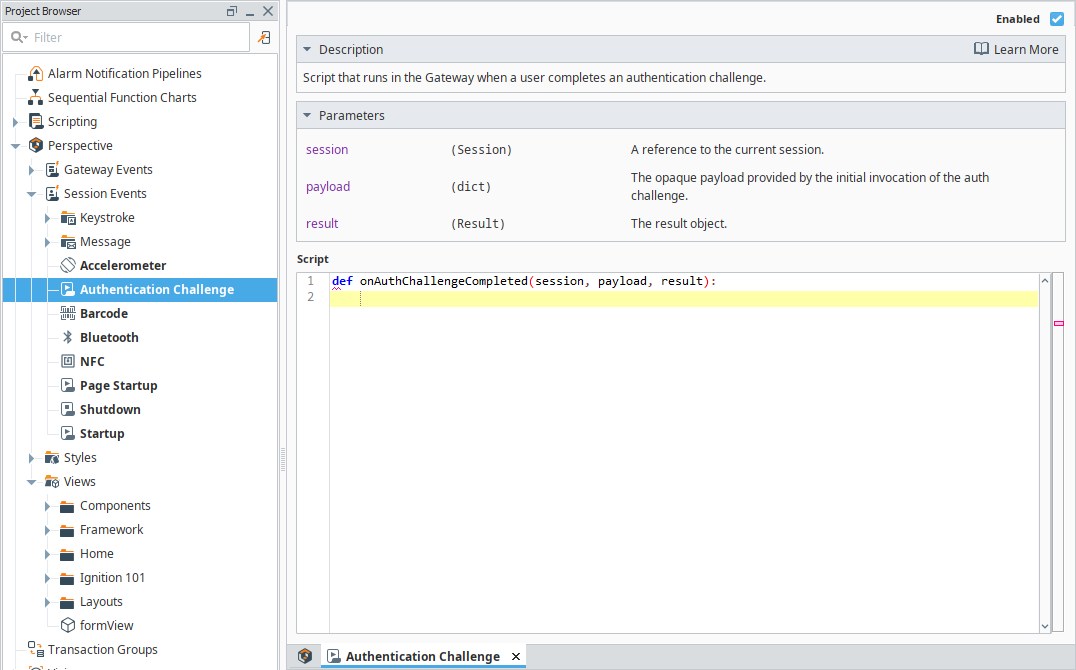Click the session parameter name

(327, 150)
